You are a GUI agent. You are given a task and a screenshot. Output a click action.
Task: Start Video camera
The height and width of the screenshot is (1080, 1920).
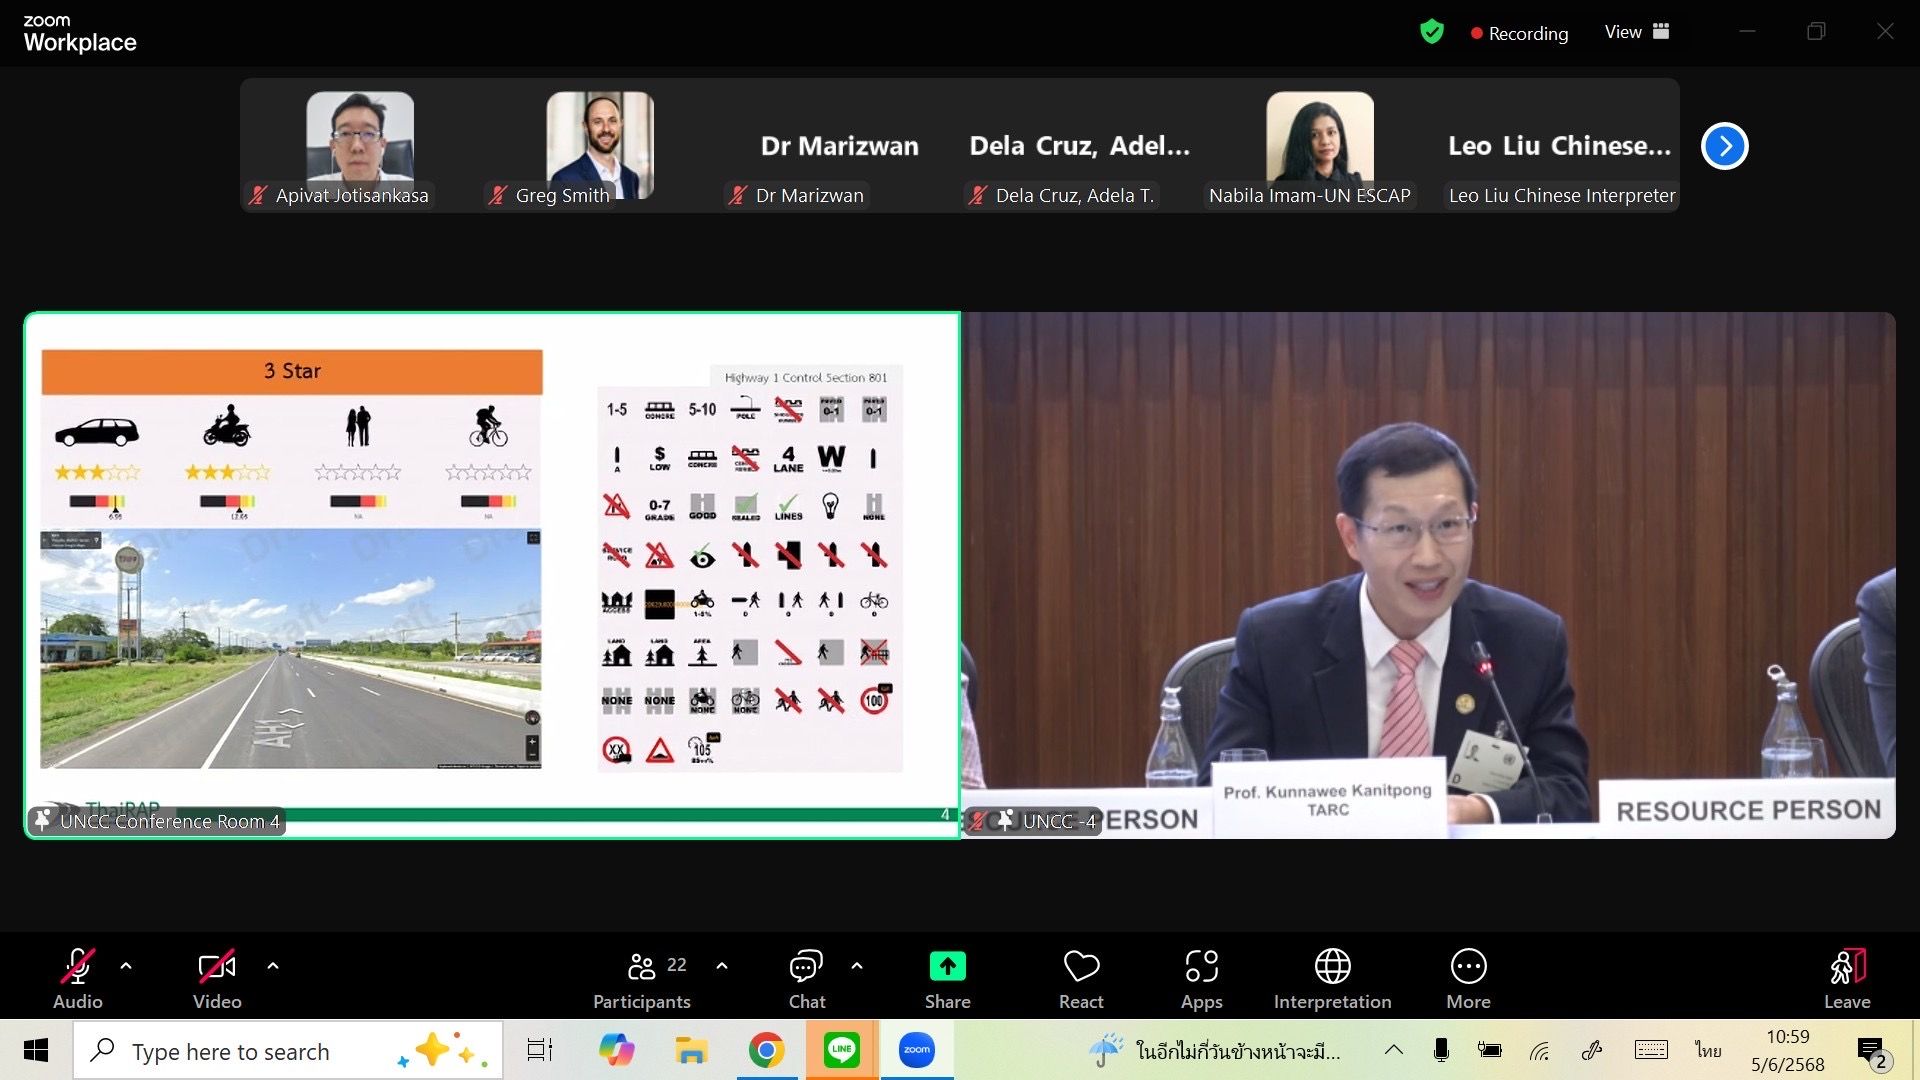click(217, 979)
